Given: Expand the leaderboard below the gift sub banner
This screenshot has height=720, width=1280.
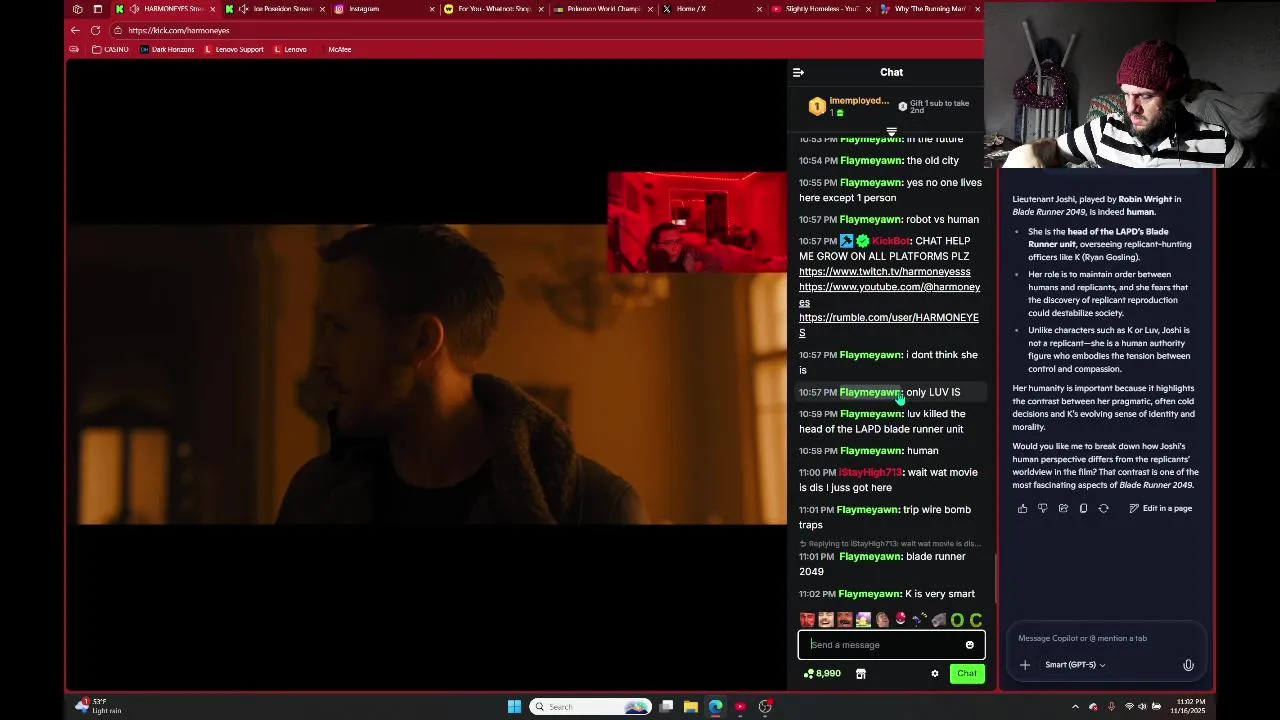Looking at the screenshot, I should click(891, 132).
